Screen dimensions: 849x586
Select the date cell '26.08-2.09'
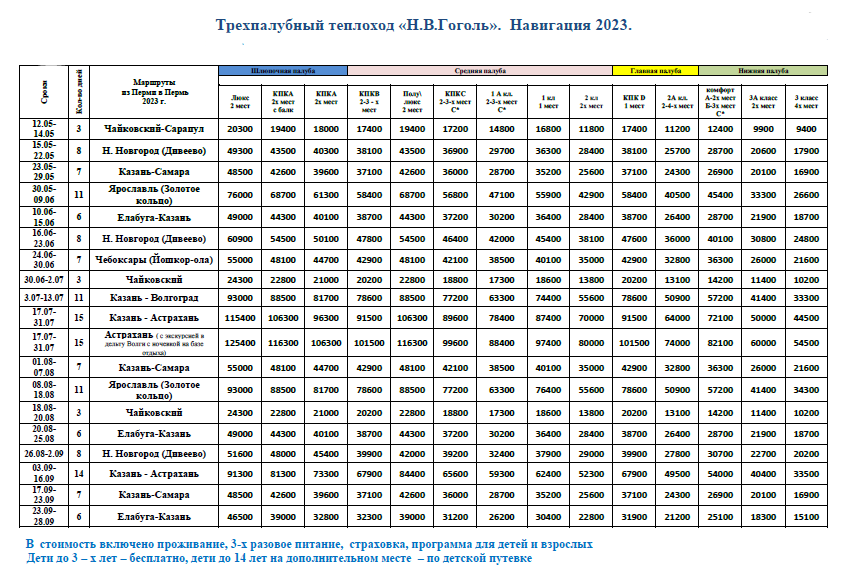tap(44, 454)
